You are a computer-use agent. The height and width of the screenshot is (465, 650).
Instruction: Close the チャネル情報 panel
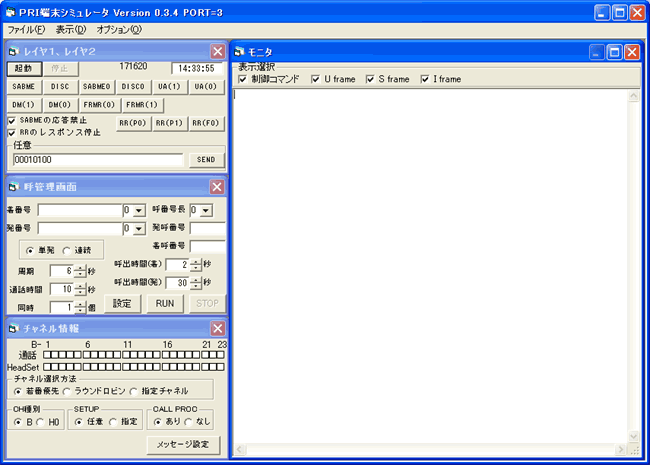pyautogui.click(x=217, y=328)
